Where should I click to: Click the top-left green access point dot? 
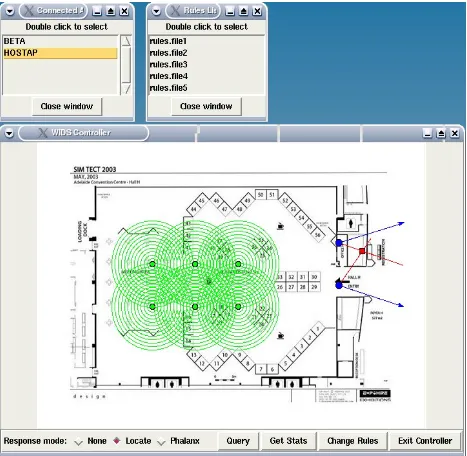[152, 264]
